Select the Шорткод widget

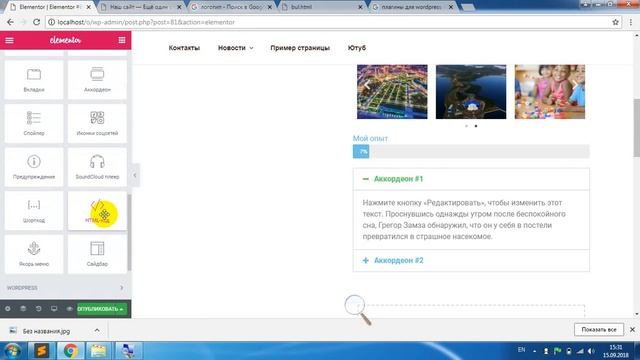coord(34,211)
